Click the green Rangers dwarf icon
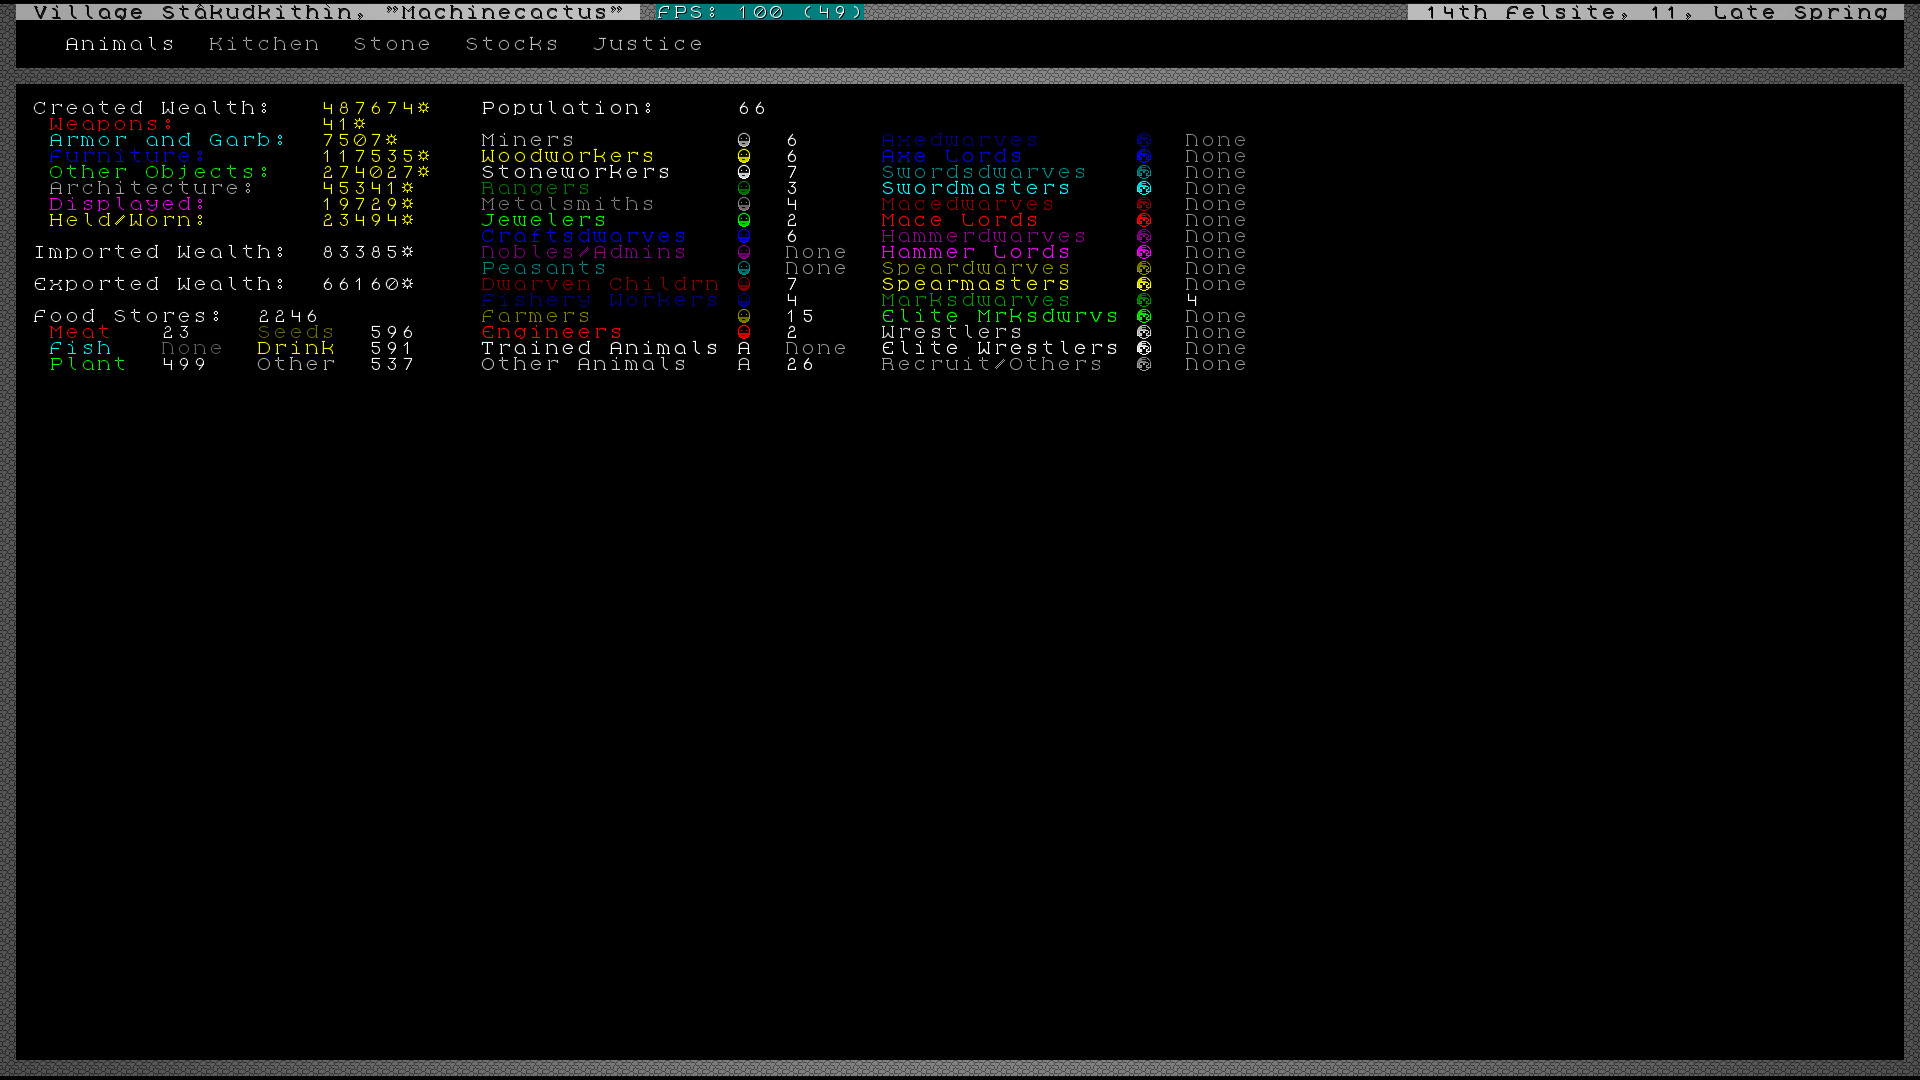Screen dimensions: 1920x1080 744,188
